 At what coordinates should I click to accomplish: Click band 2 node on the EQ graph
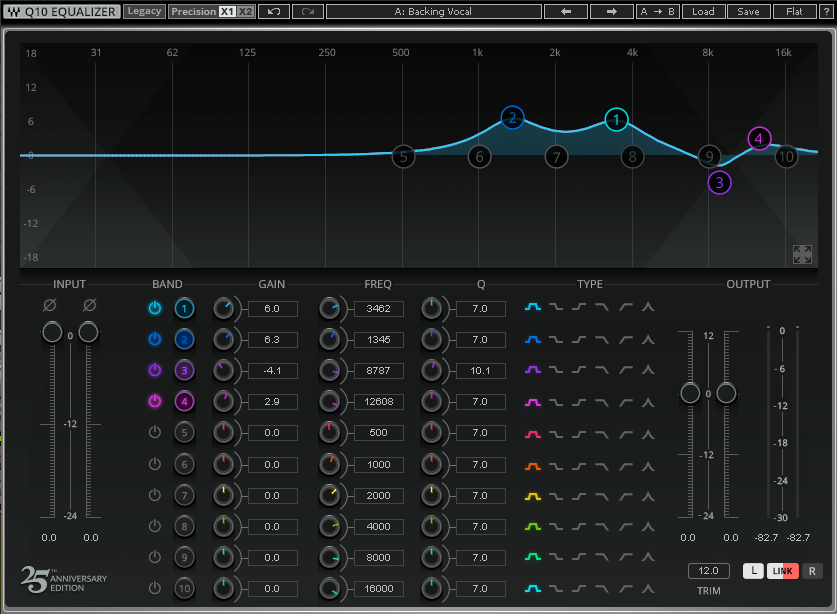coord(512,117)
